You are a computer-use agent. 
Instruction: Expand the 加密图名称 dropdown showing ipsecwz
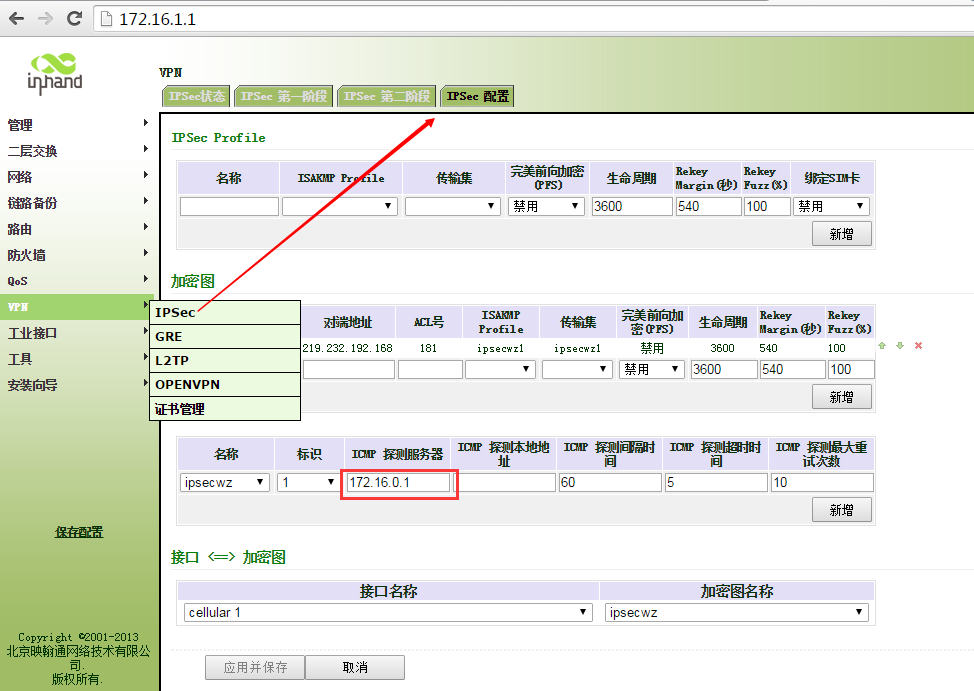(736, 612)
